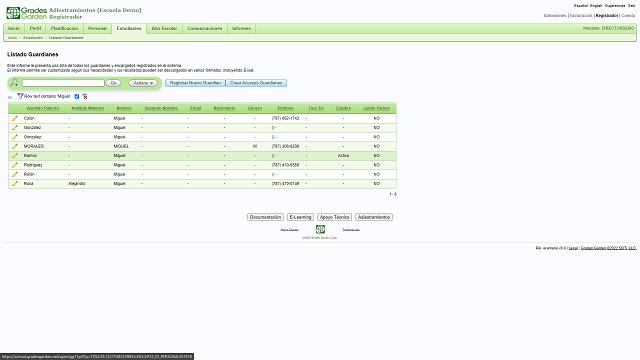Click Welcome DIRECTORDEMO user text

609,29
